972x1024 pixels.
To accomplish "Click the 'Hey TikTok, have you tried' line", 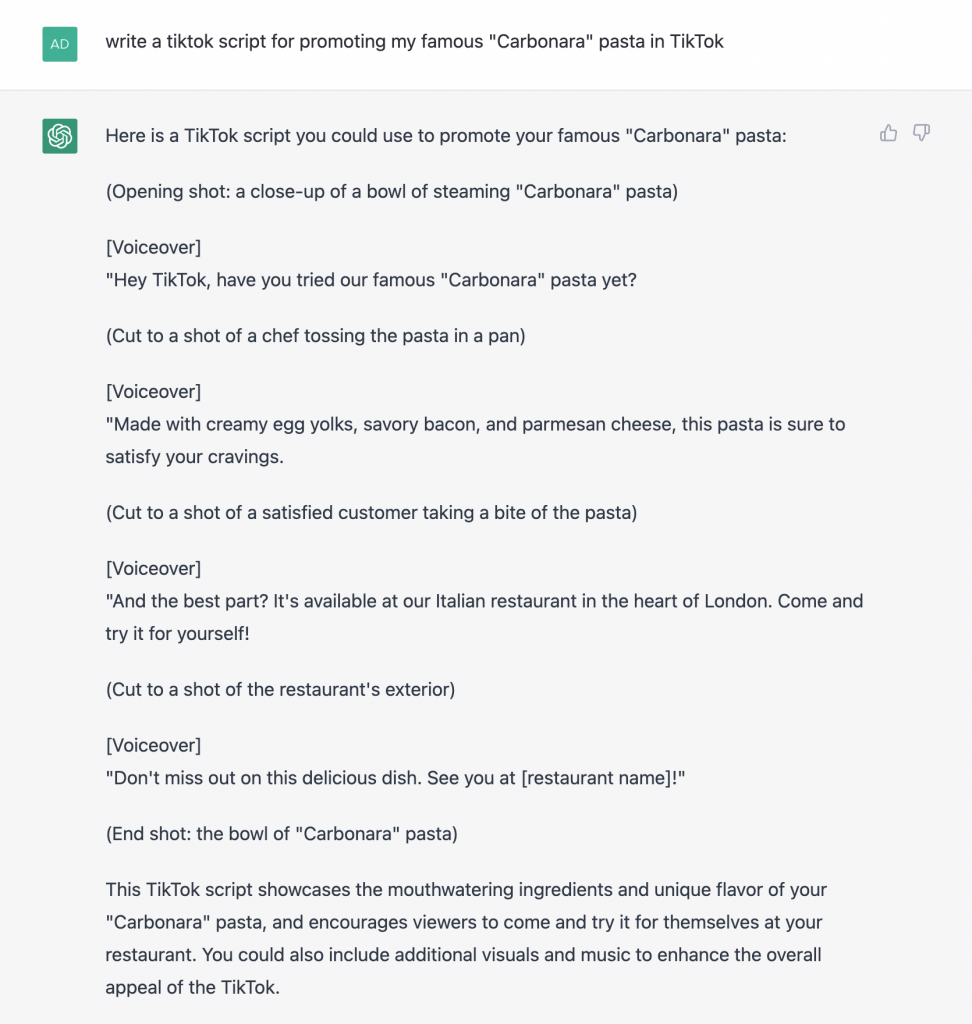I will [371, 280].
